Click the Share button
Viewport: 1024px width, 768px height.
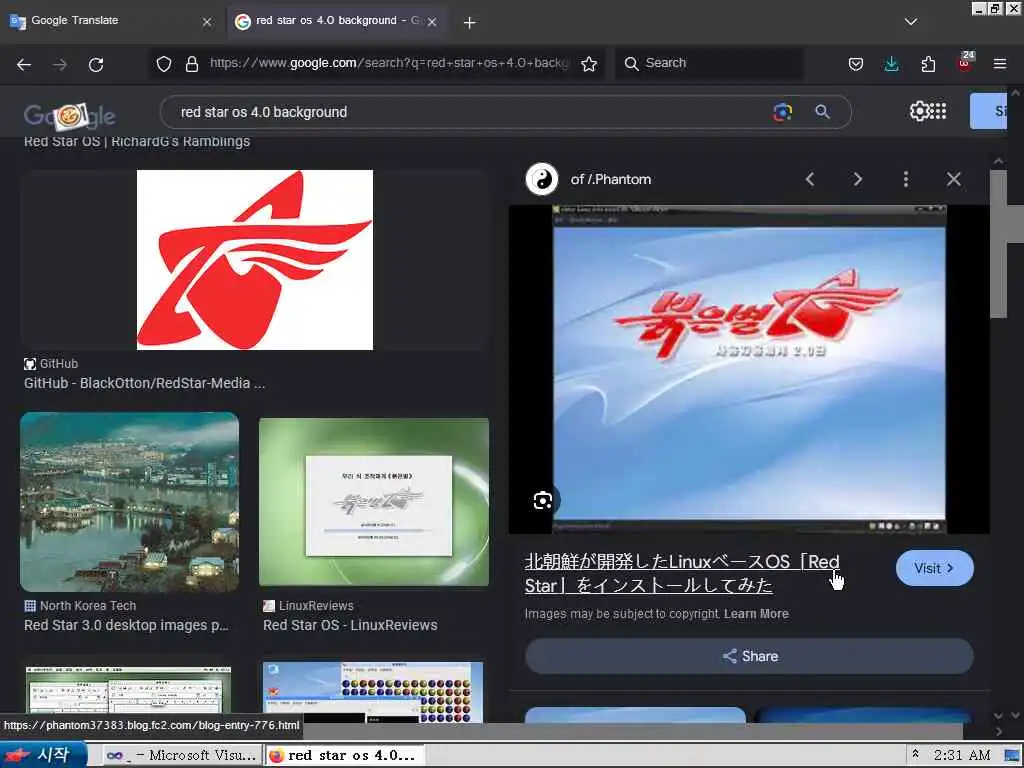(749, 656)
